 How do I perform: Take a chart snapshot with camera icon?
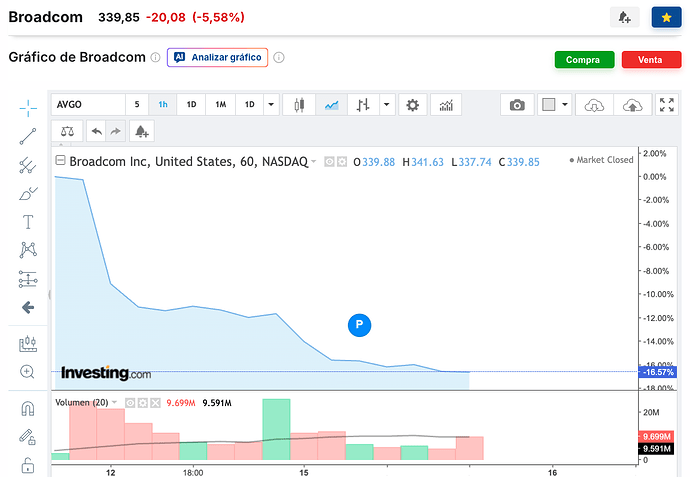pos(517,104)
